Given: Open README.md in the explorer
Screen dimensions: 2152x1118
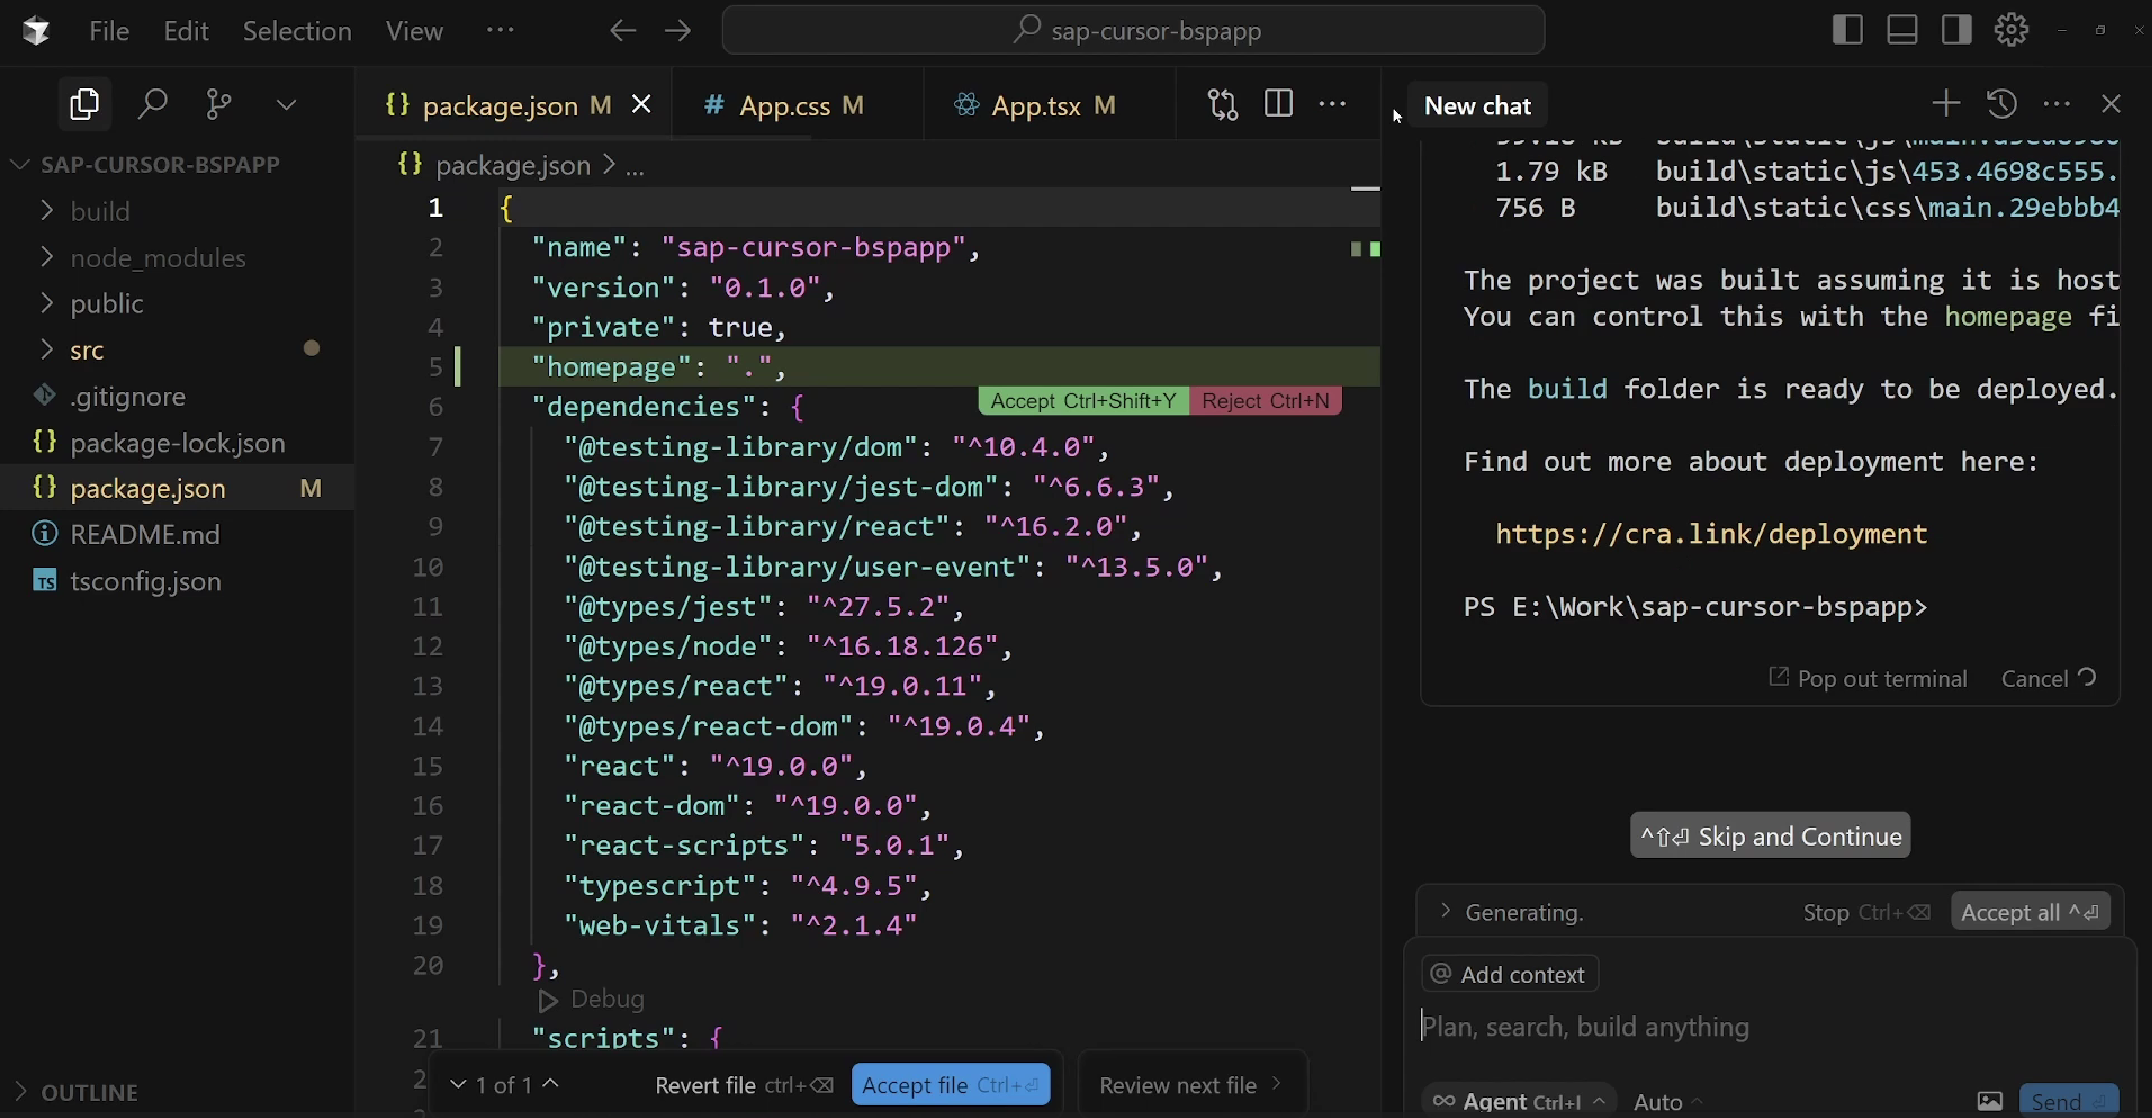Looking at the screenshot, I should (177, 534).
